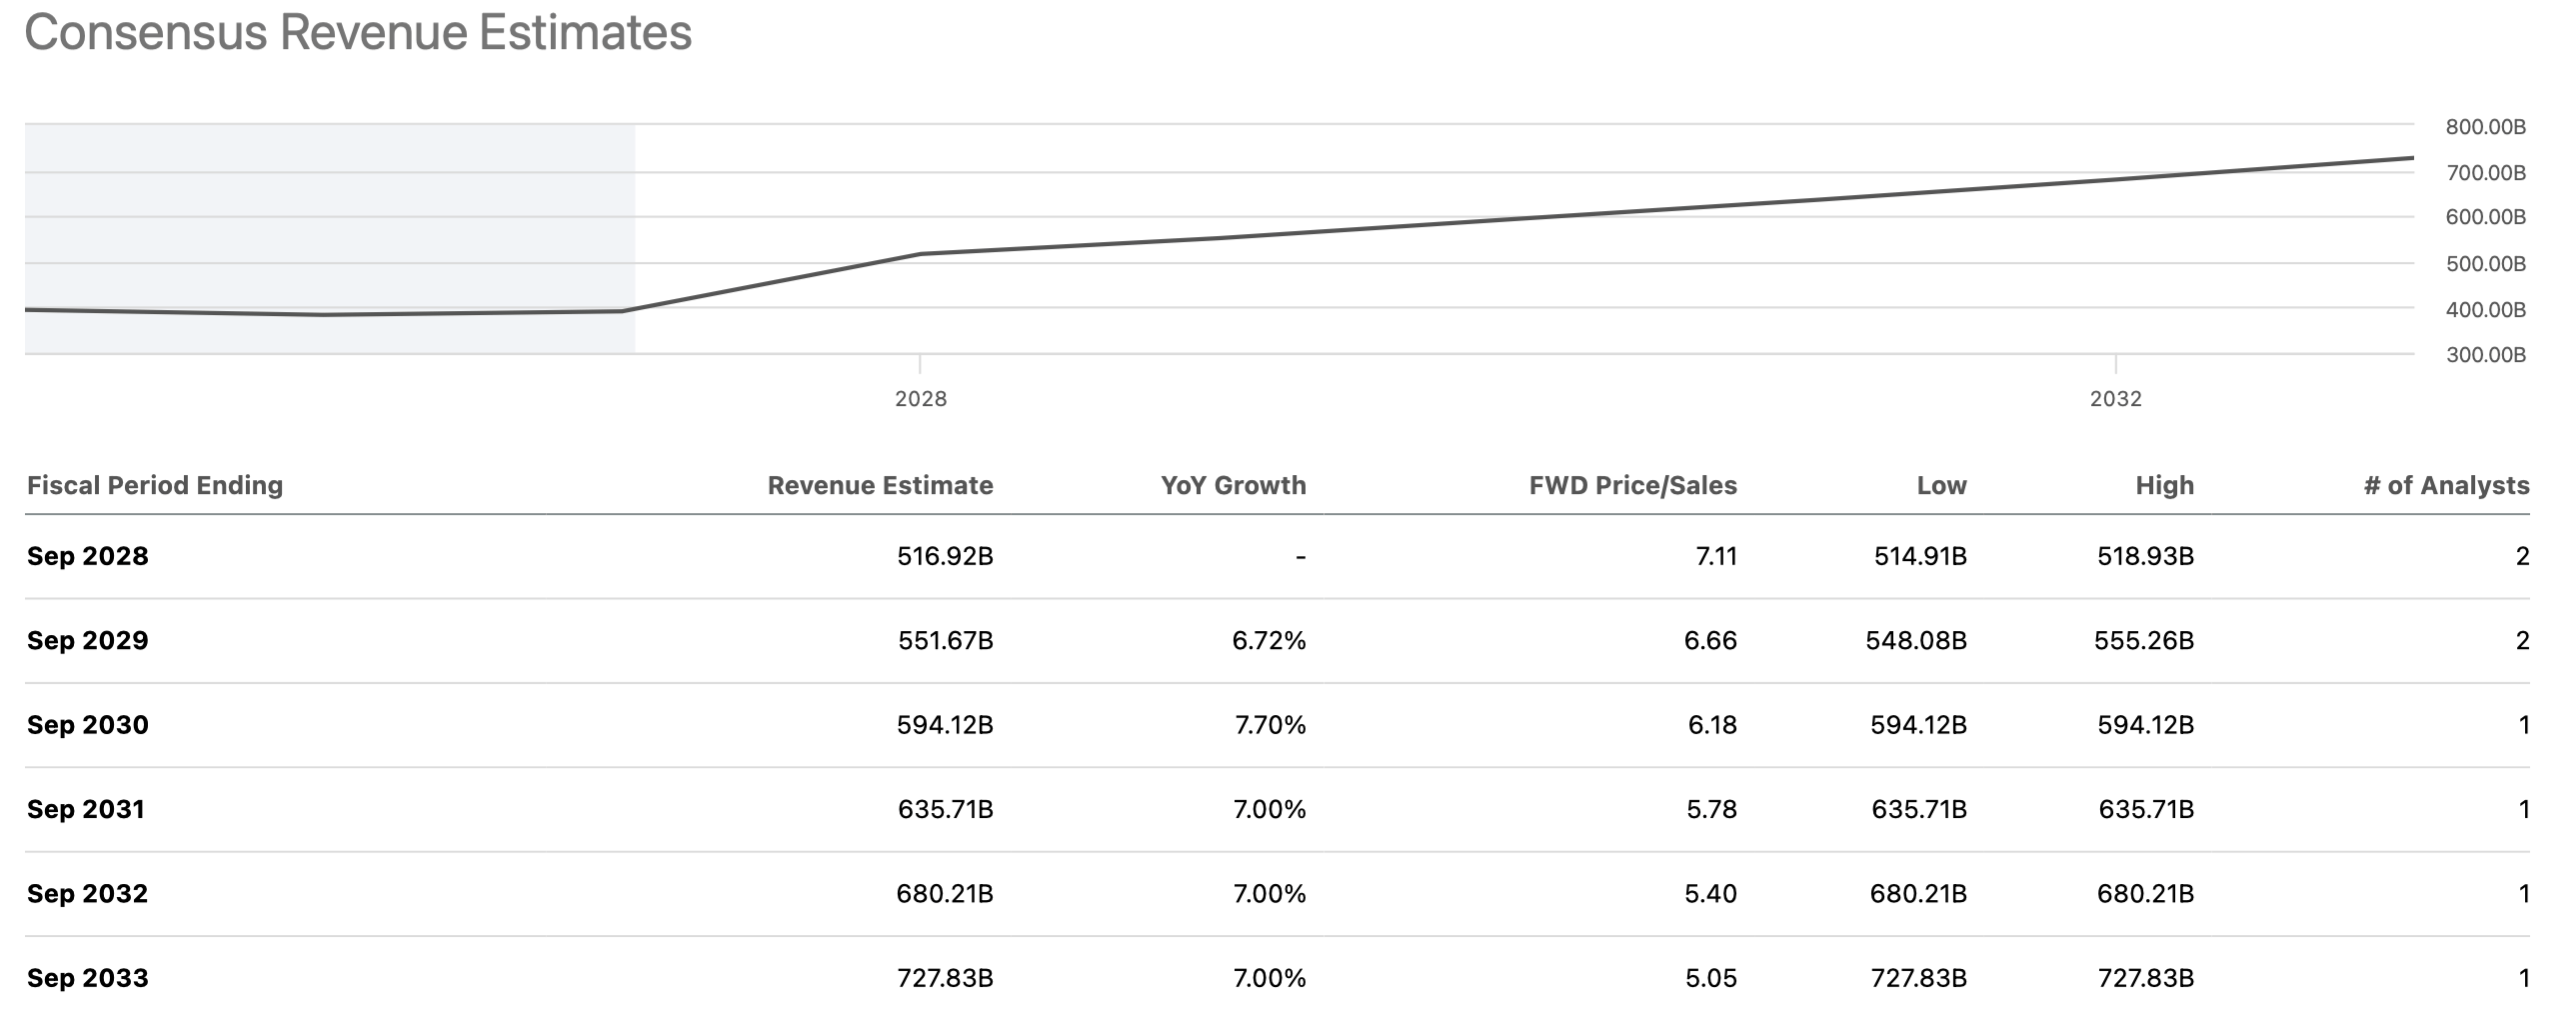Sort by # of Analysts header
Screen dimensions: 2562x1030
point(2446,486)
